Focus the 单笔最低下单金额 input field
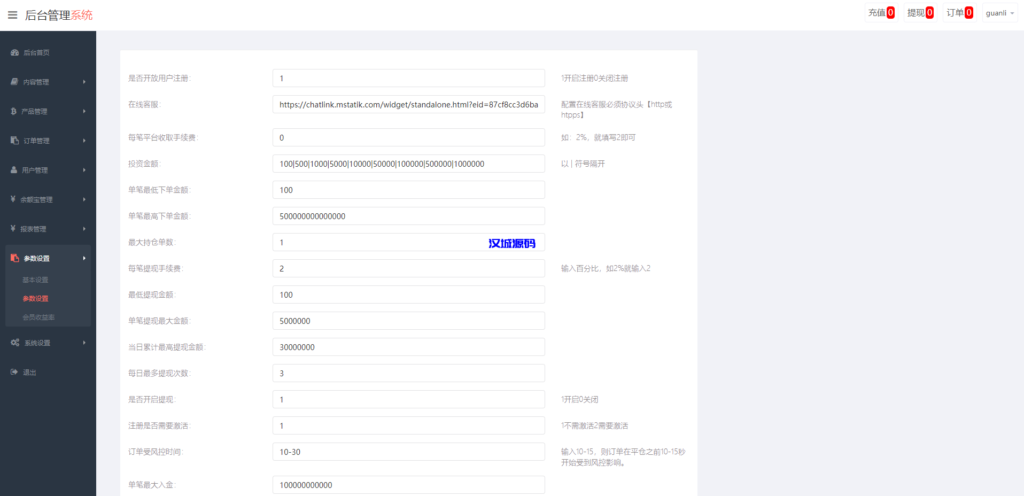This screenshot has height=496, width=1024. point(408,190)
